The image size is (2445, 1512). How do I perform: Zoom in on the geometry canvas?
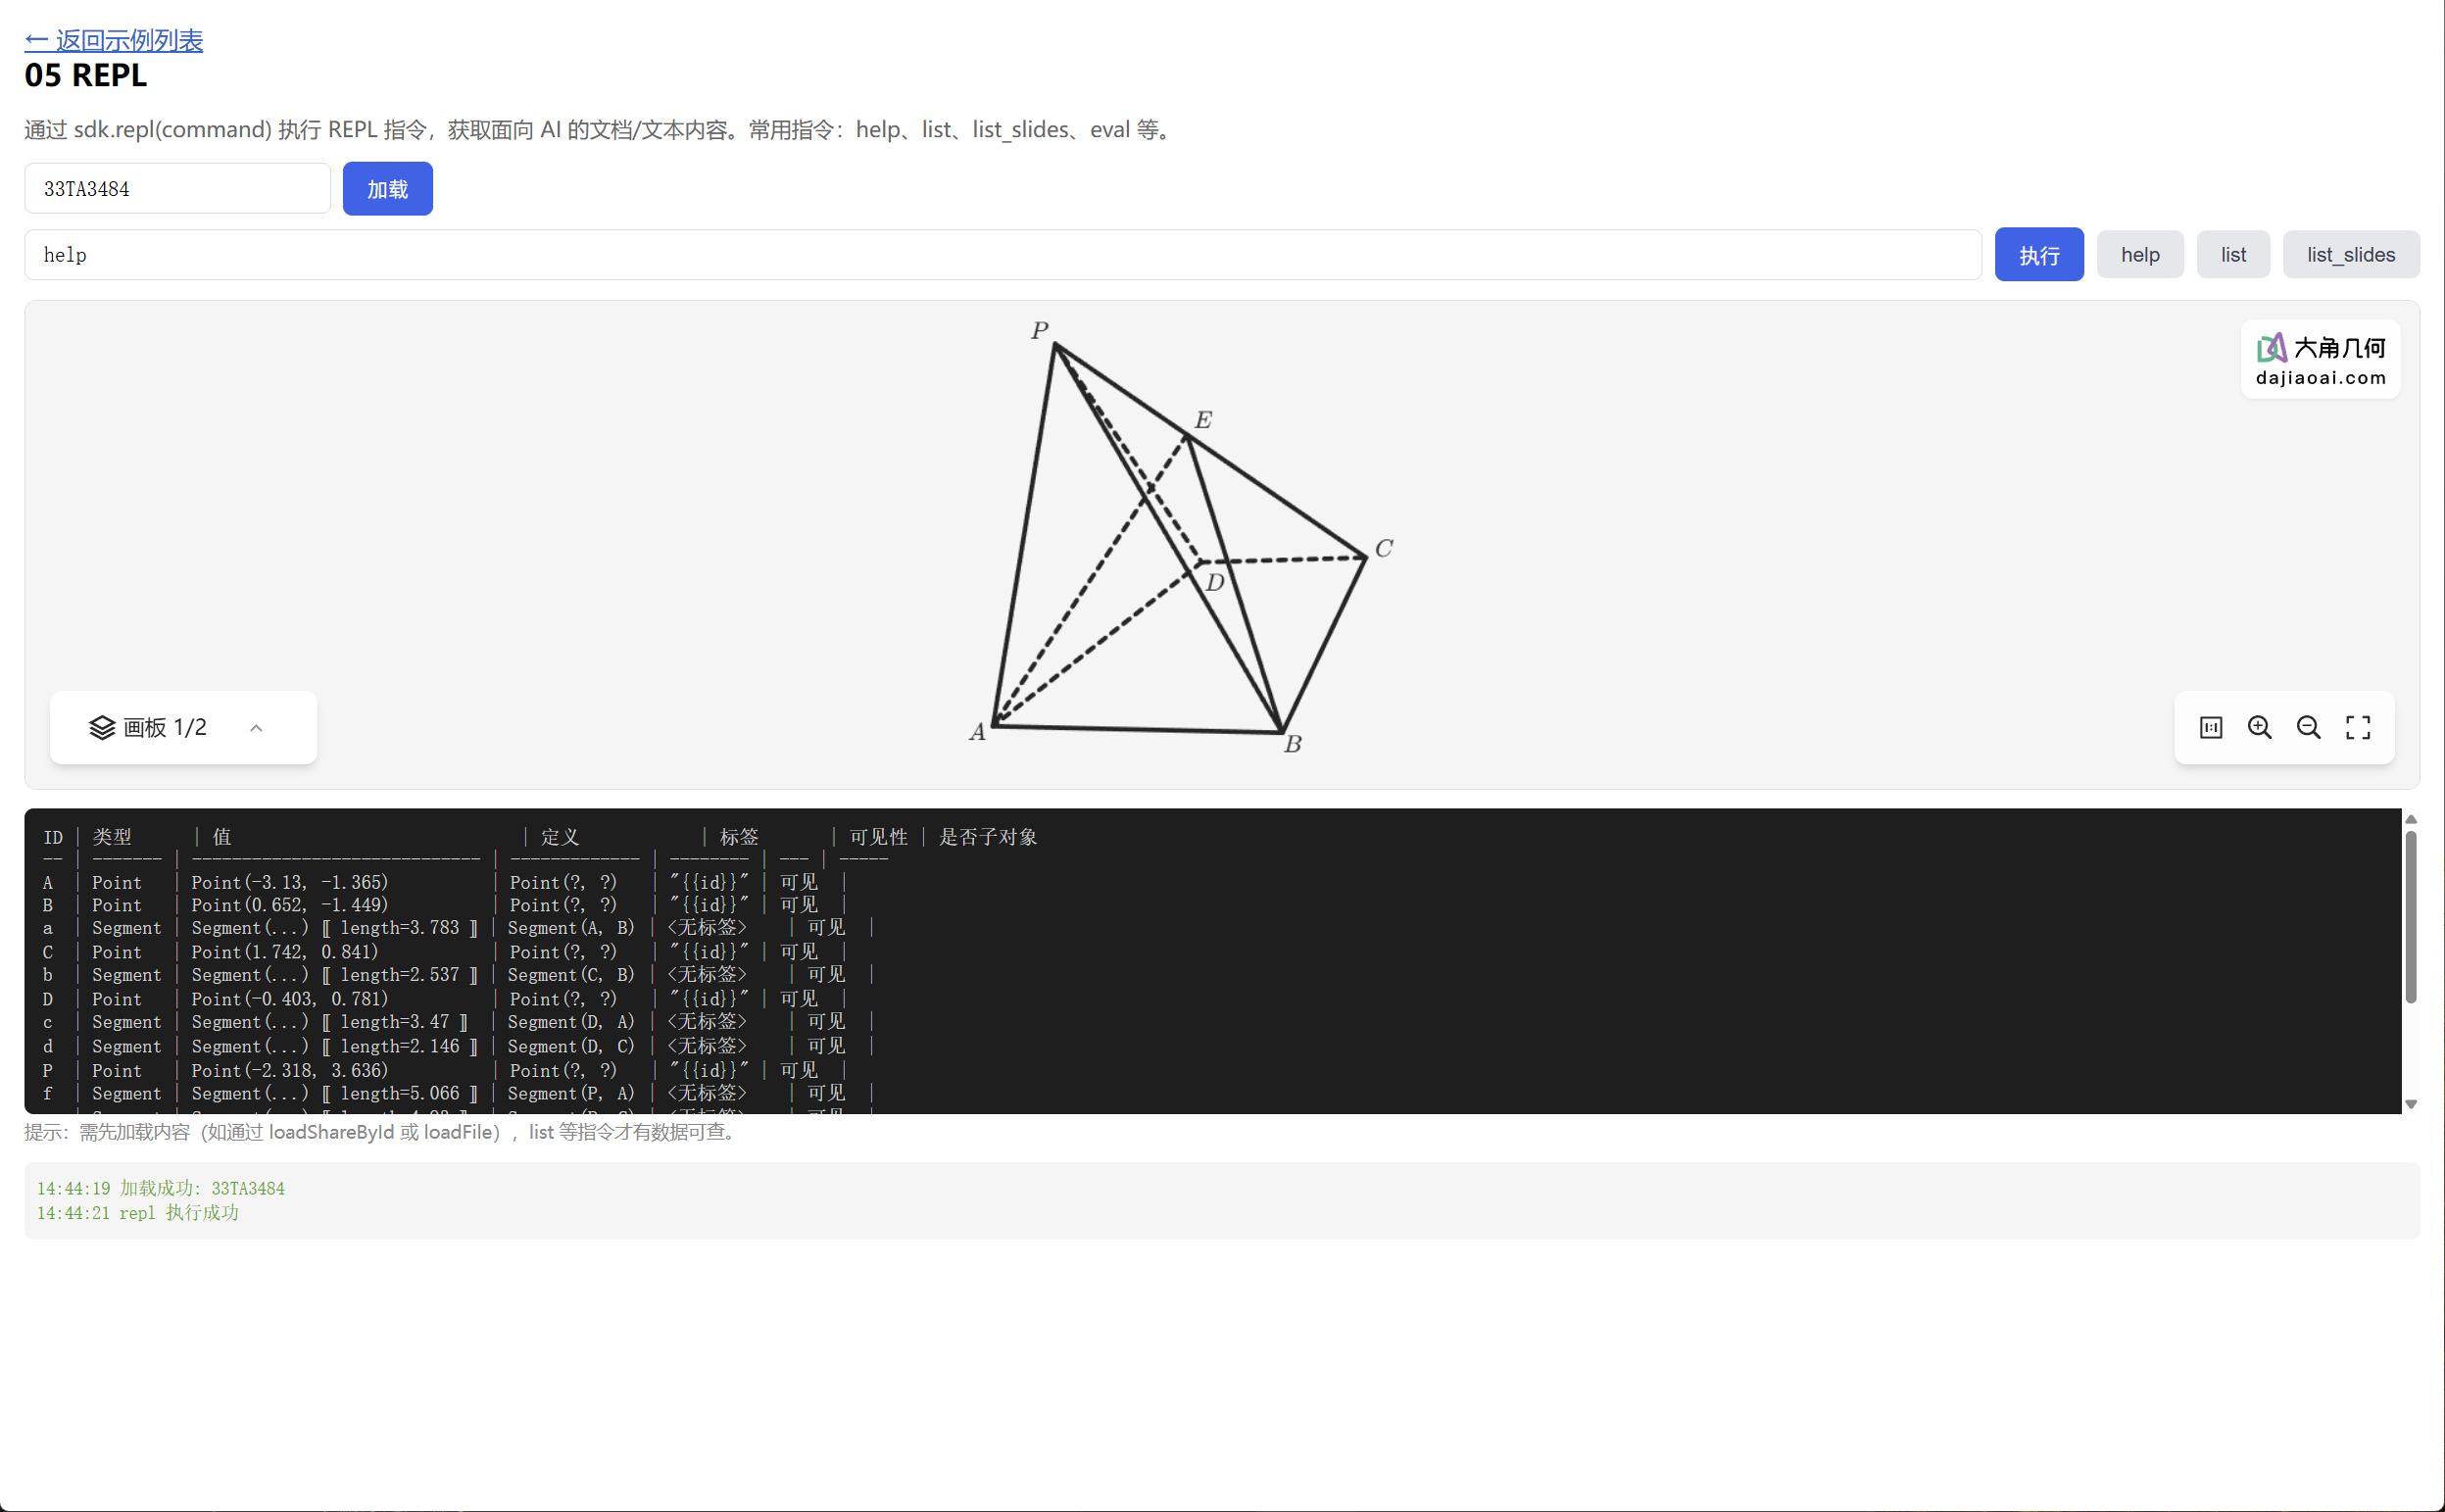[x=2259, y=728]
